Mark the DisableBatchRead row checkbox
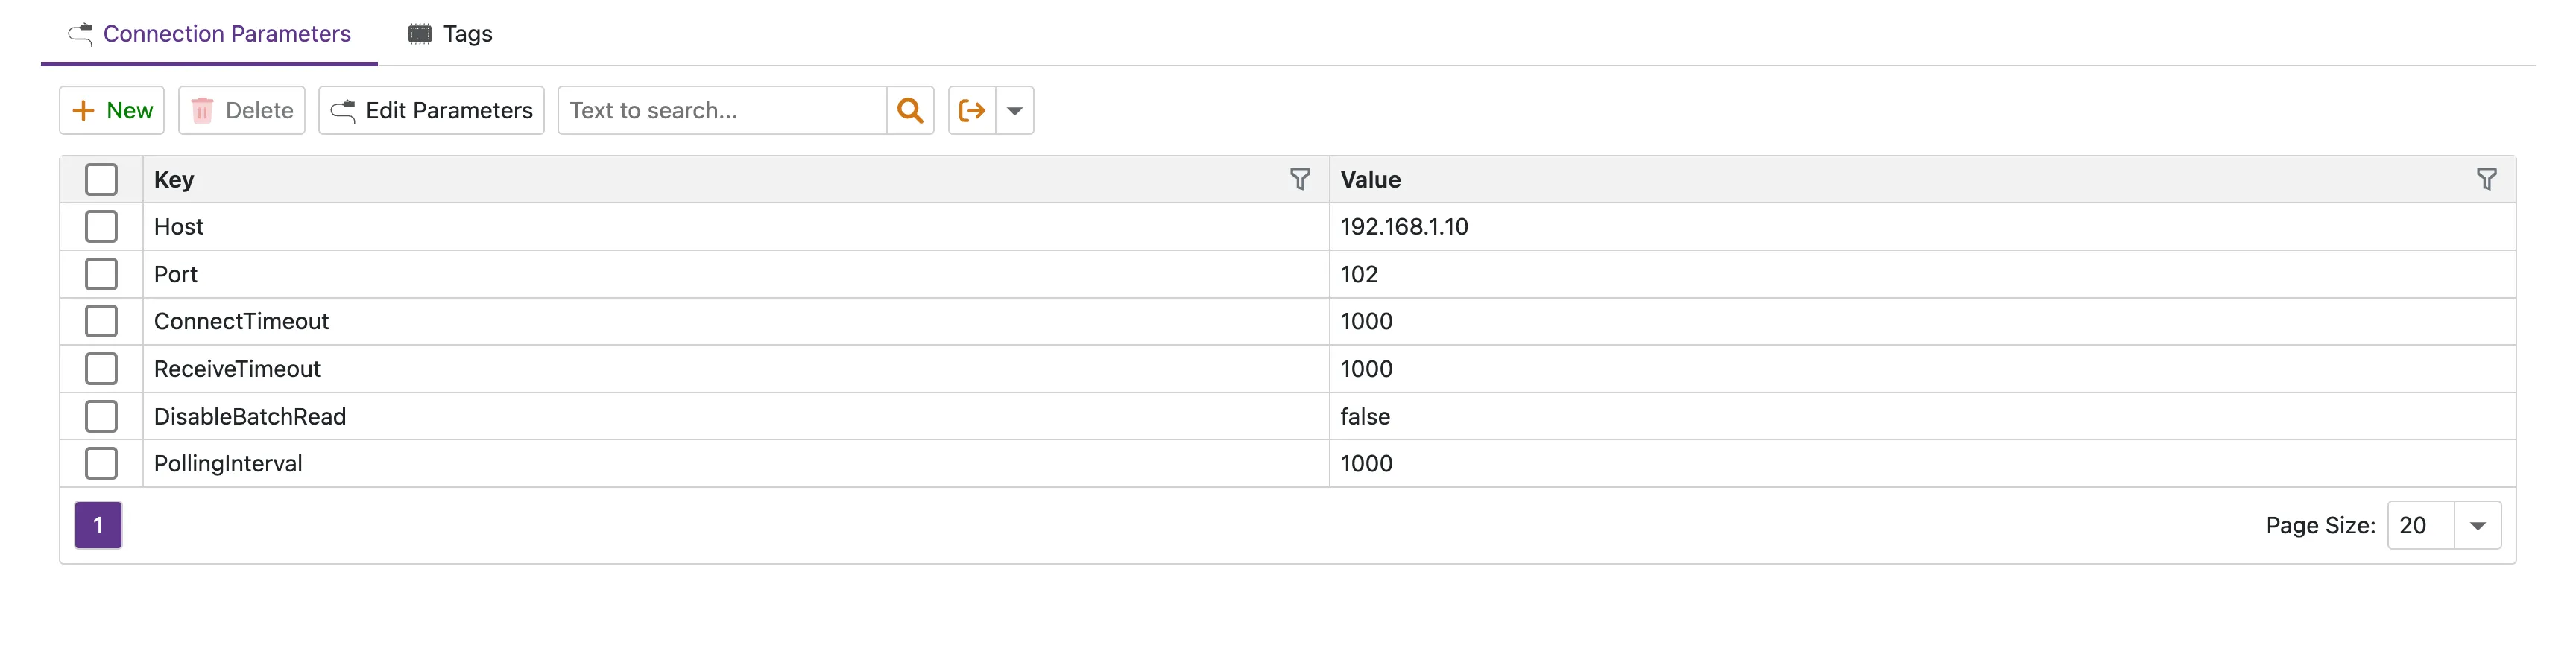Viewport: 2576px width, 645px height. coord(101,416)
